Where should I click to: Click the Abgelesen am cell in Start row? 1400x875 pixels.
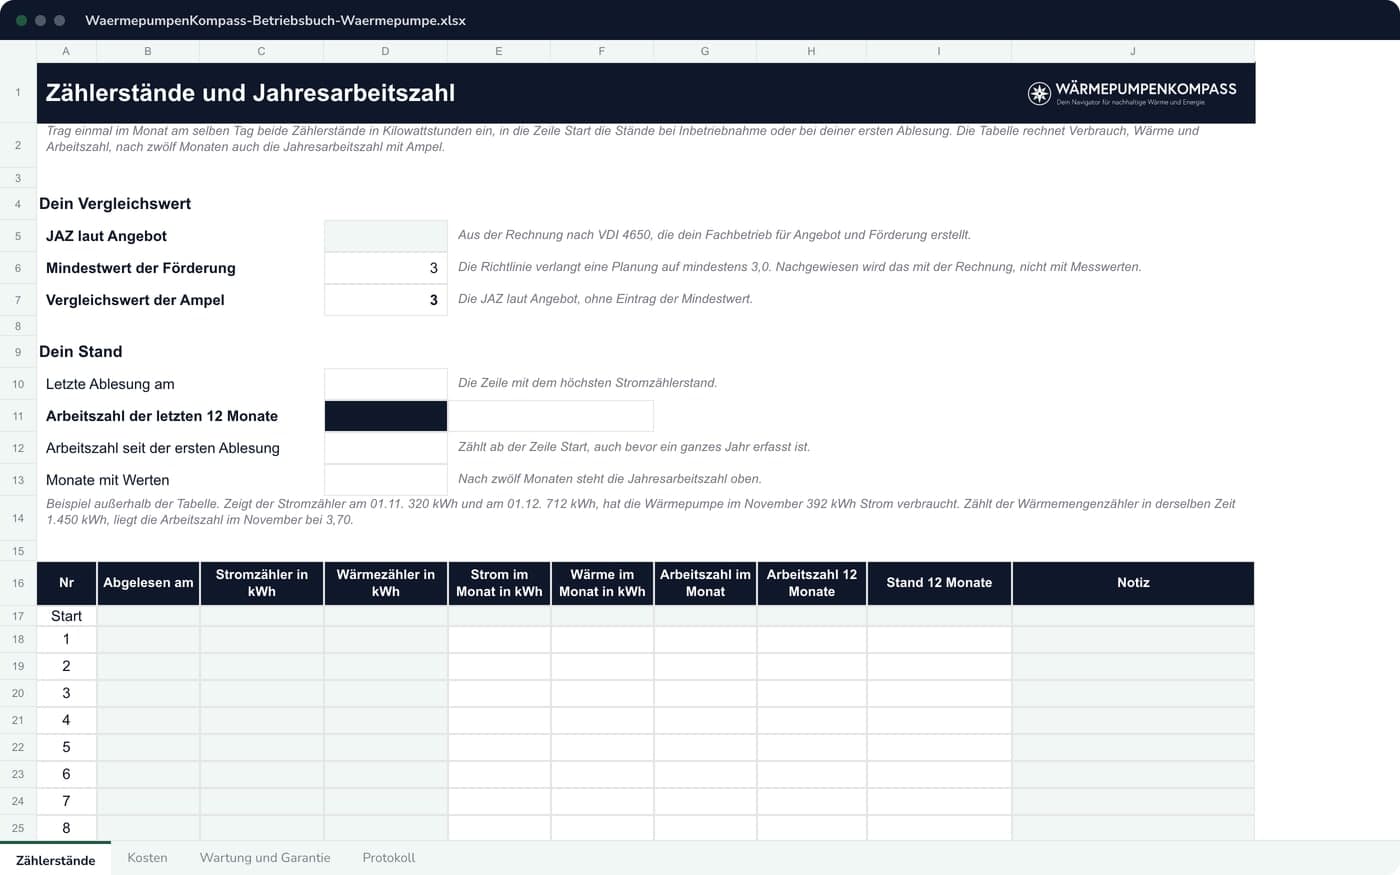click(x=148, y=616)
